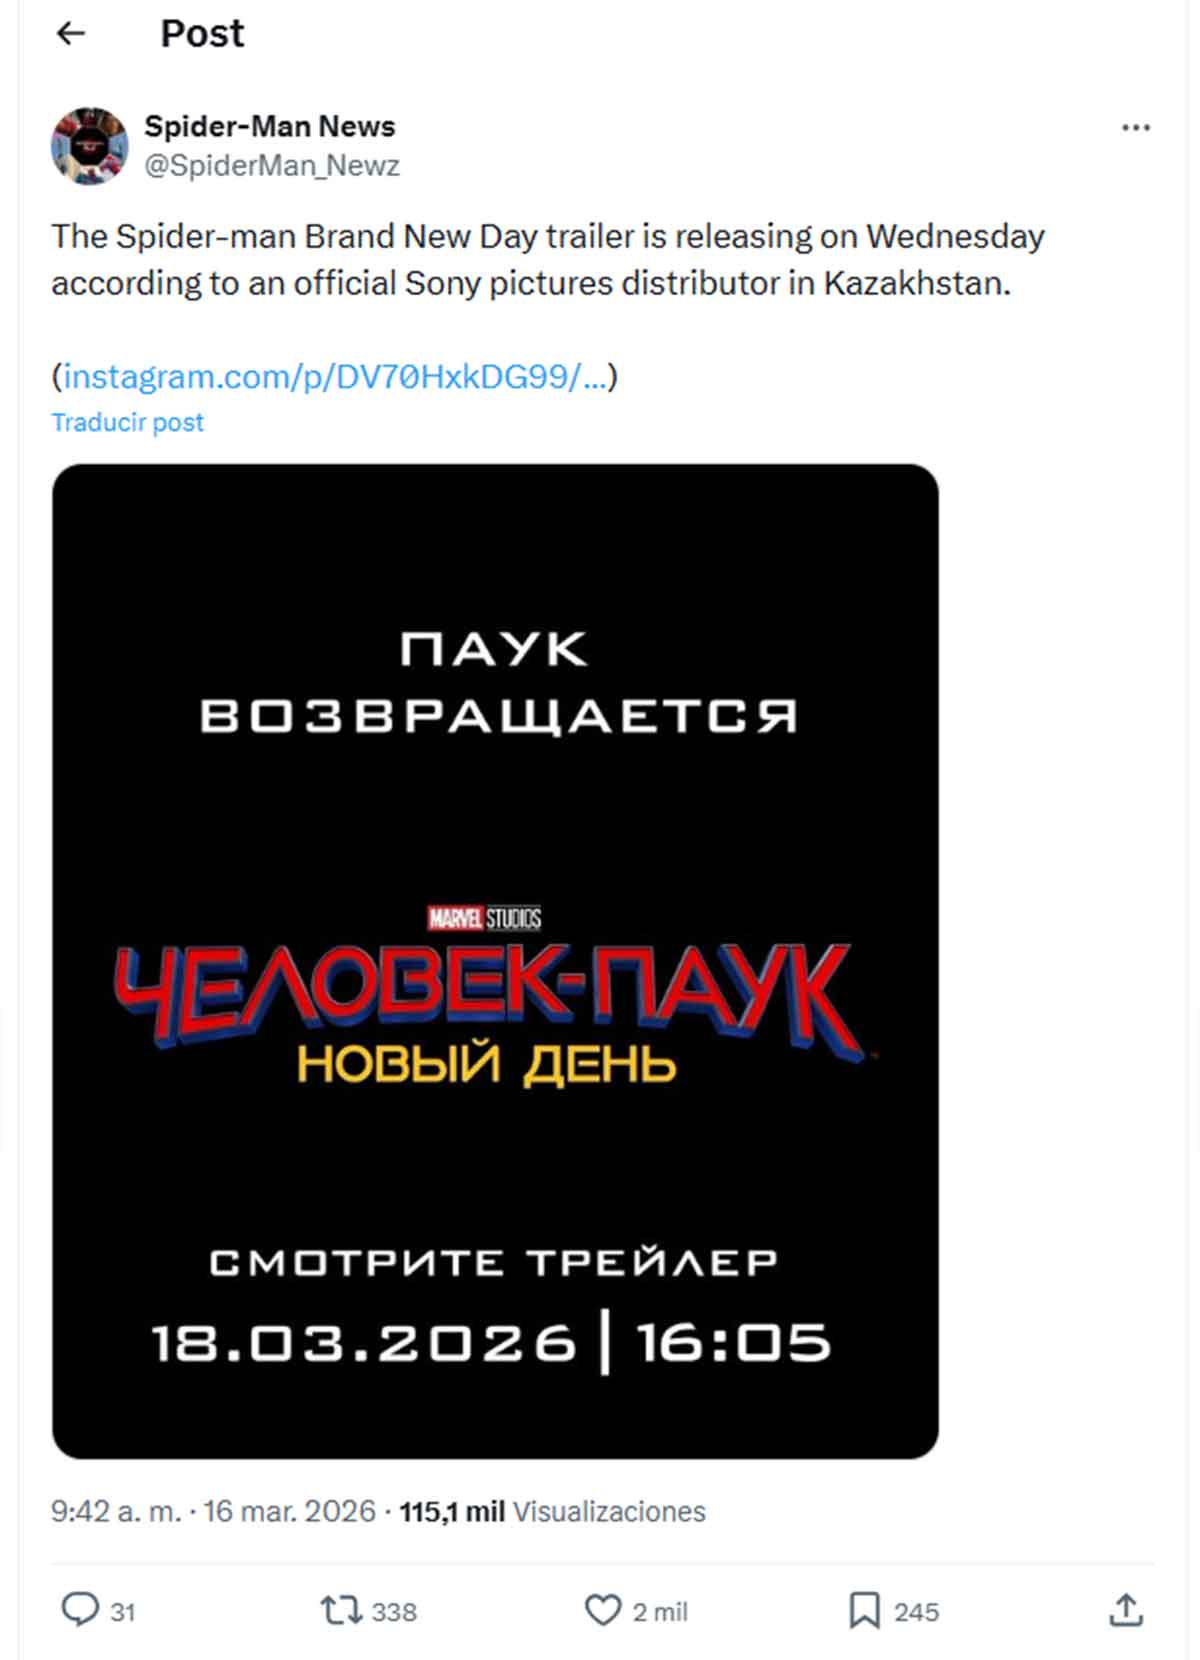The width and height of the screenshot is (1200, 1660).
Task: Go back using the left arrow icon
Action: pyautogui.click(x=71, y=33)
